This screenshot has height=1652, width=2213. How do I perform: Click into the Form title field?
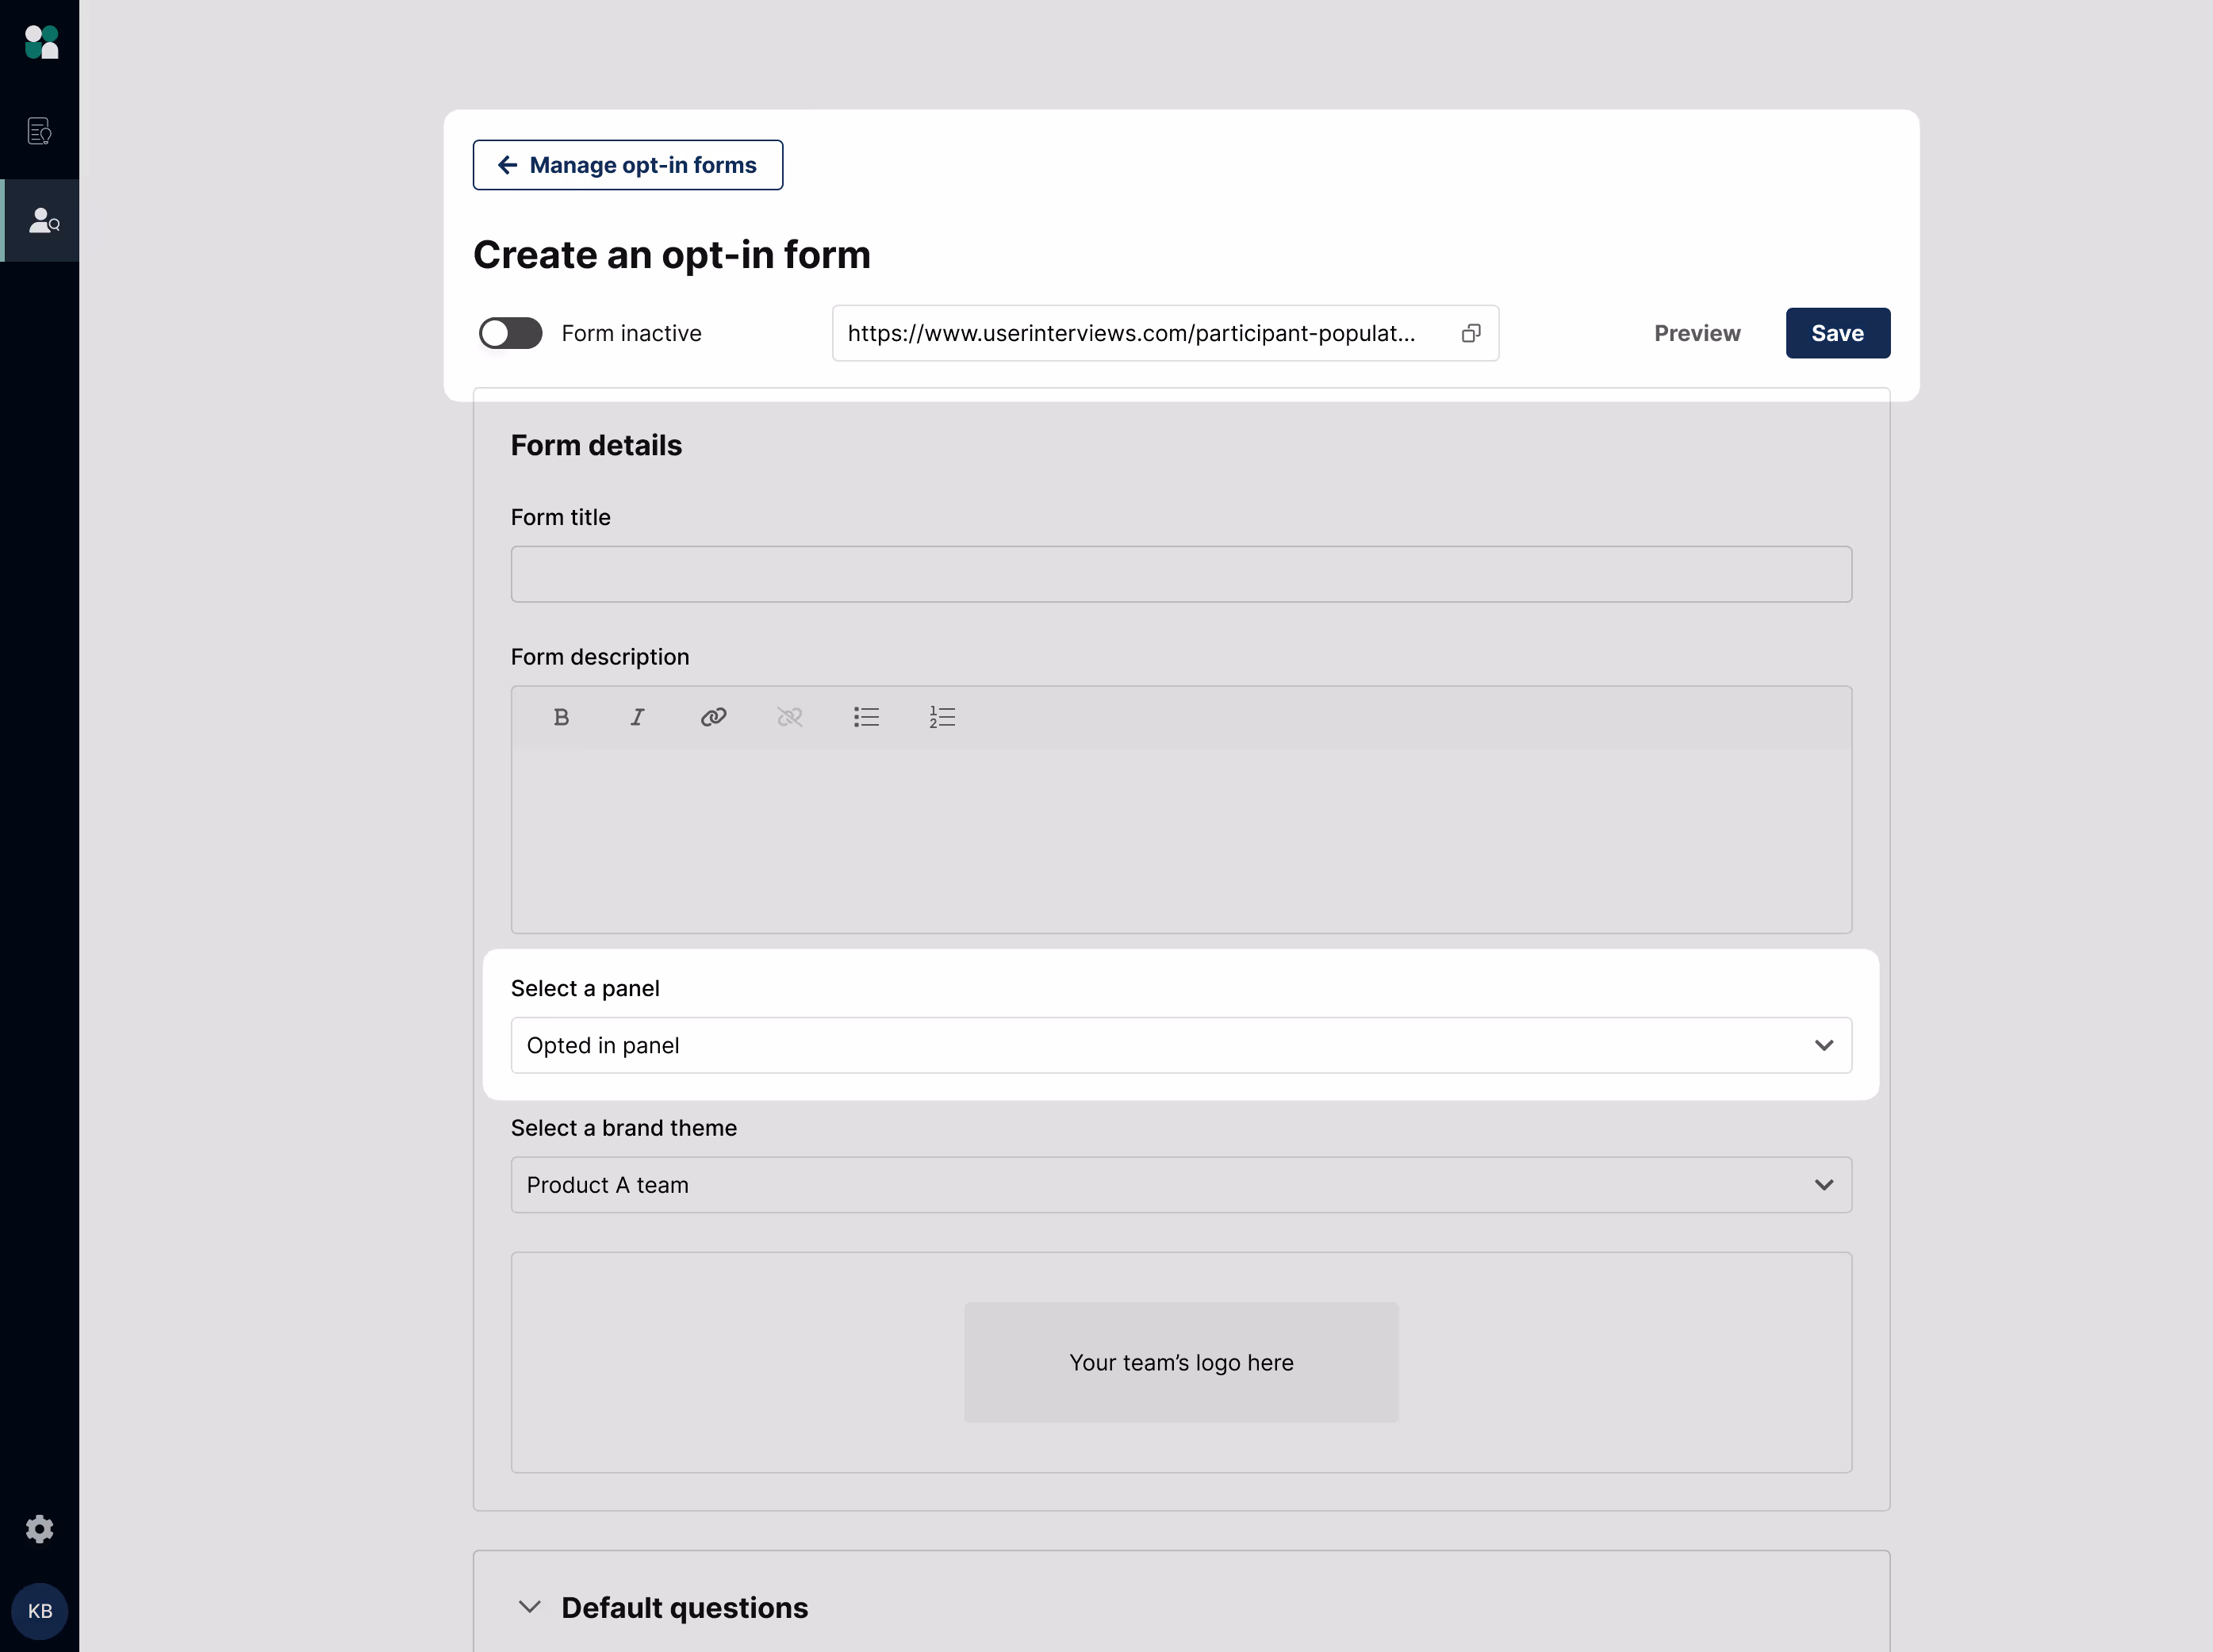coord(1180,574)
